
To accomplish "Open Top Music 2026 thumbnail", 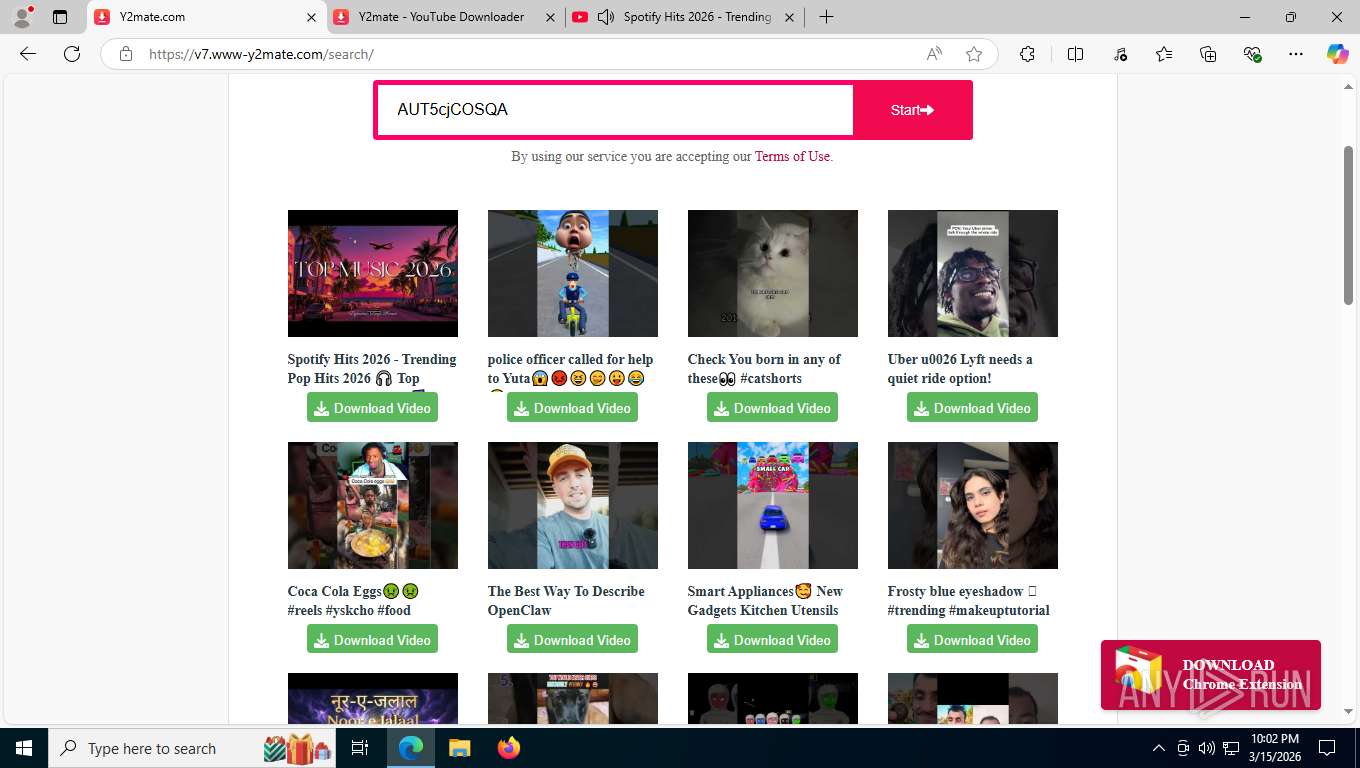I will pyautogui.click(x=373, y=273).
